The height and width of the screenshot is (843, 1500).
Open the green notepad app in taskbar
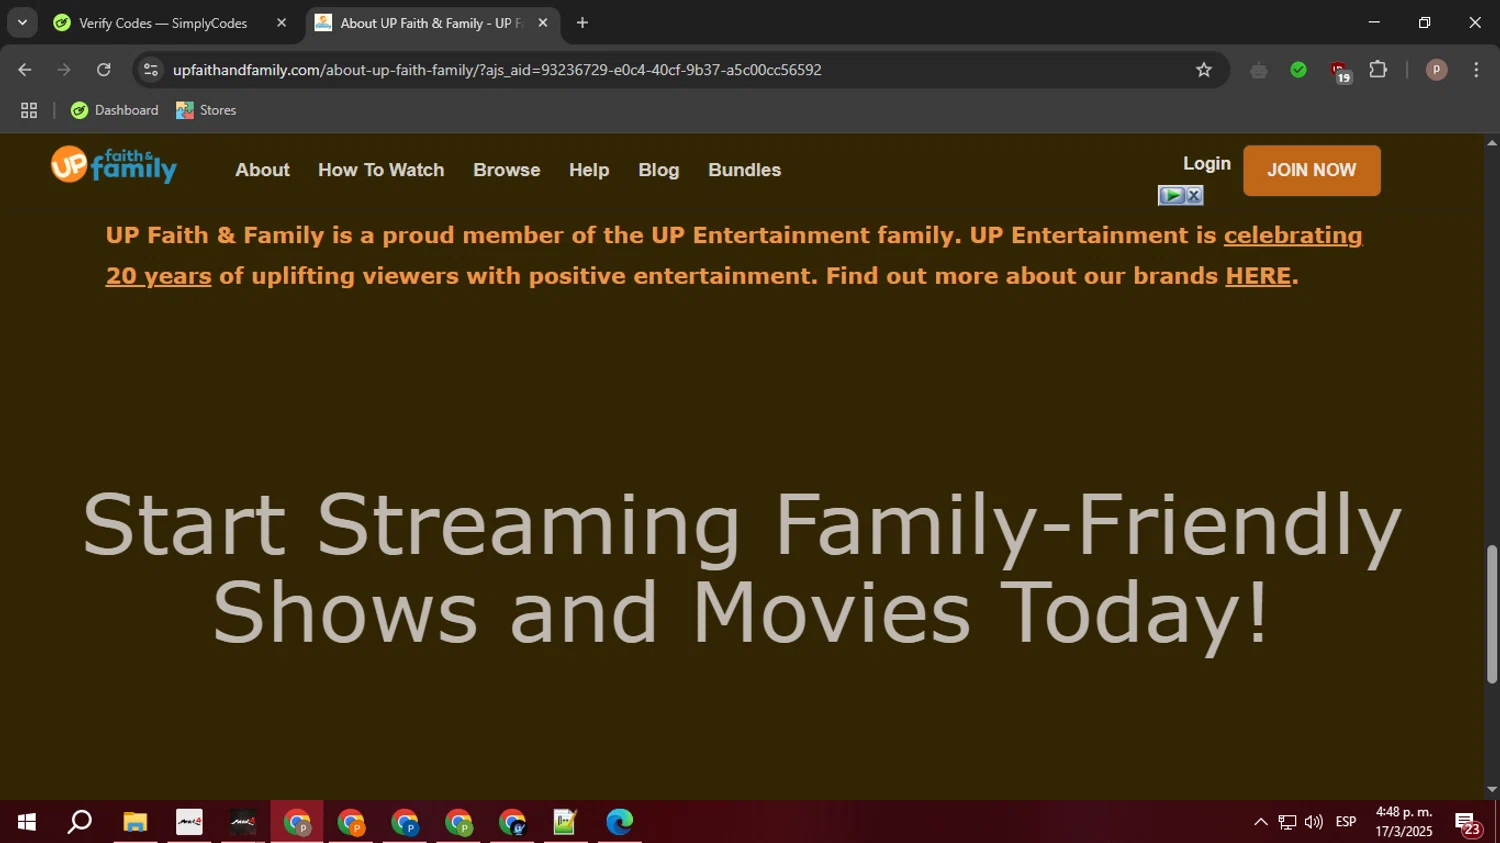tap(565, 822)
